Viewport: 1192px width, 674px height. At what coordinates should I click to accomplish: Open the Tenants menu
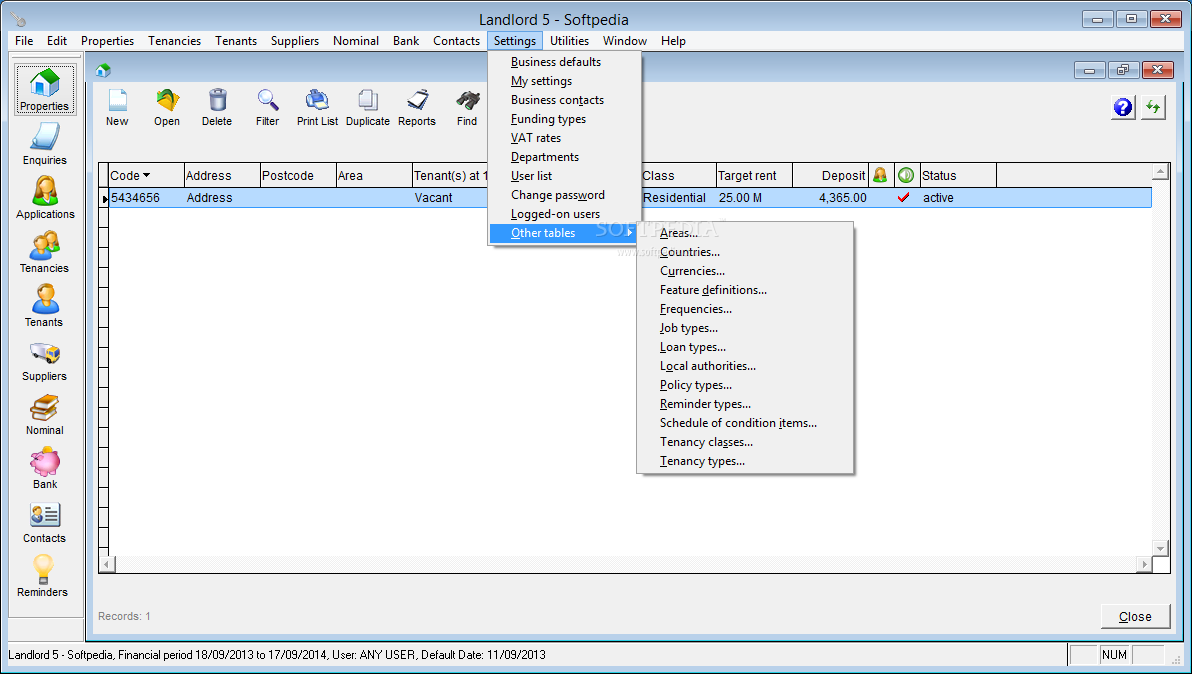(x=236, y=41)
